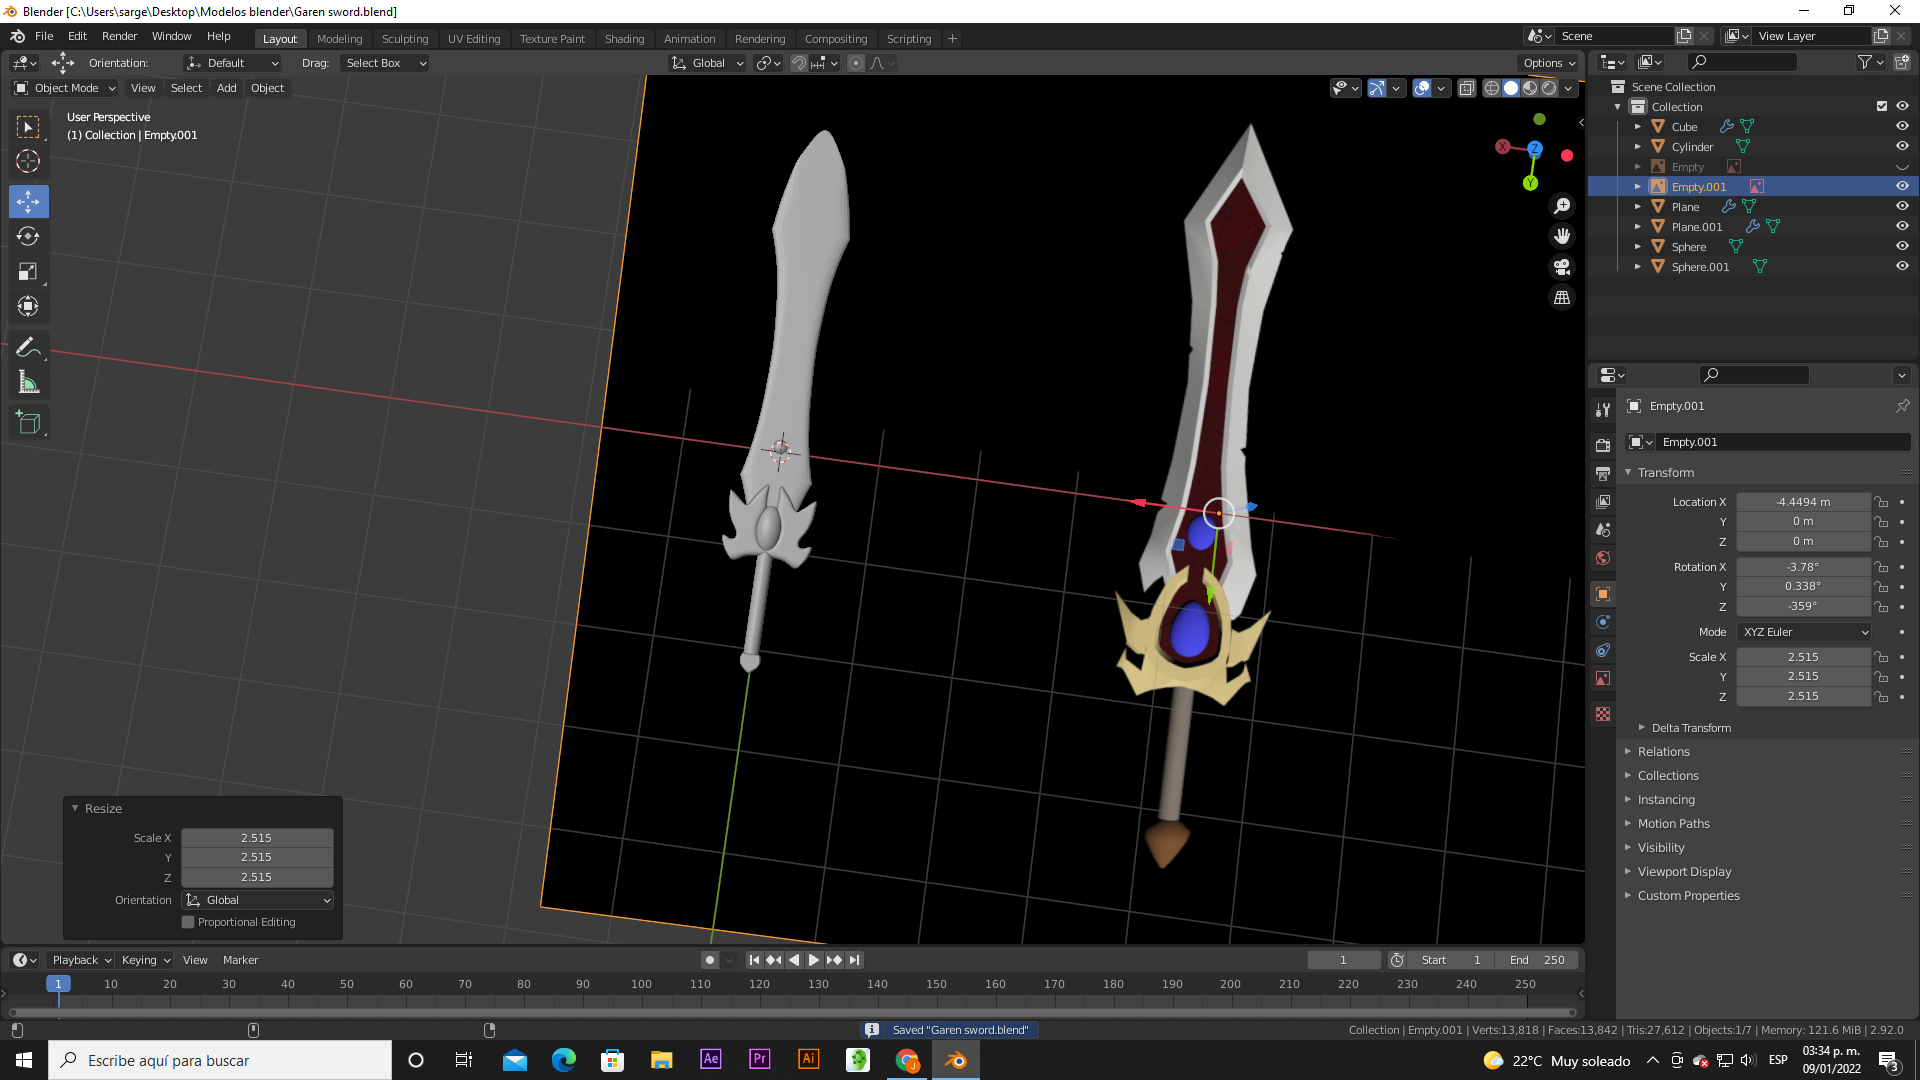This screenshot has height=1080, width=1920.
Task: Expand the Delta Transform section
Action: (x=1691, y=728)
